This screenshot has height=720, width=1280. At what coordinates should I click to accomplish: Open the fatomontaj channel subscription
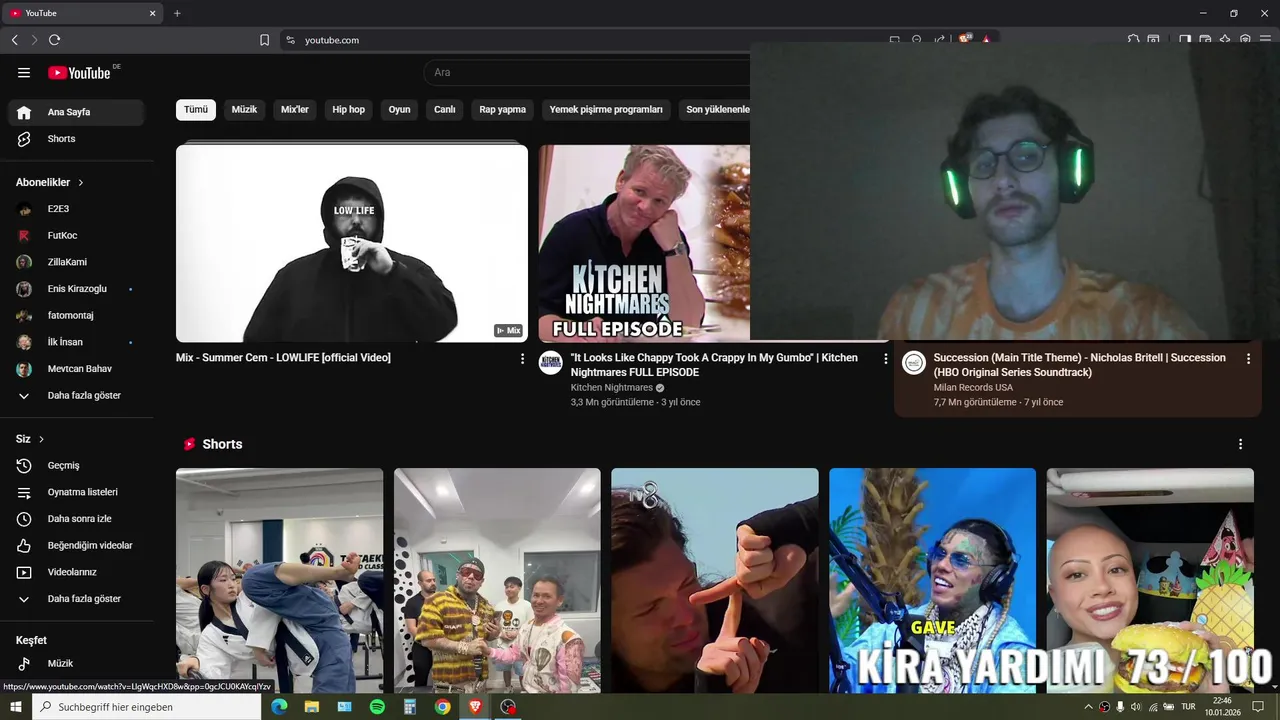pos(76,315)
